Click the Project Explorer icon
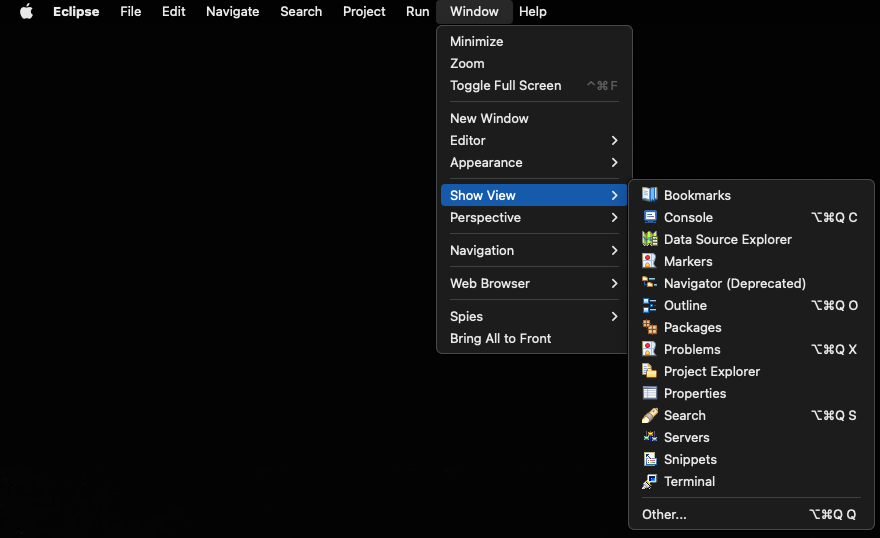The image size is (880, 538). tap(649, 371)
